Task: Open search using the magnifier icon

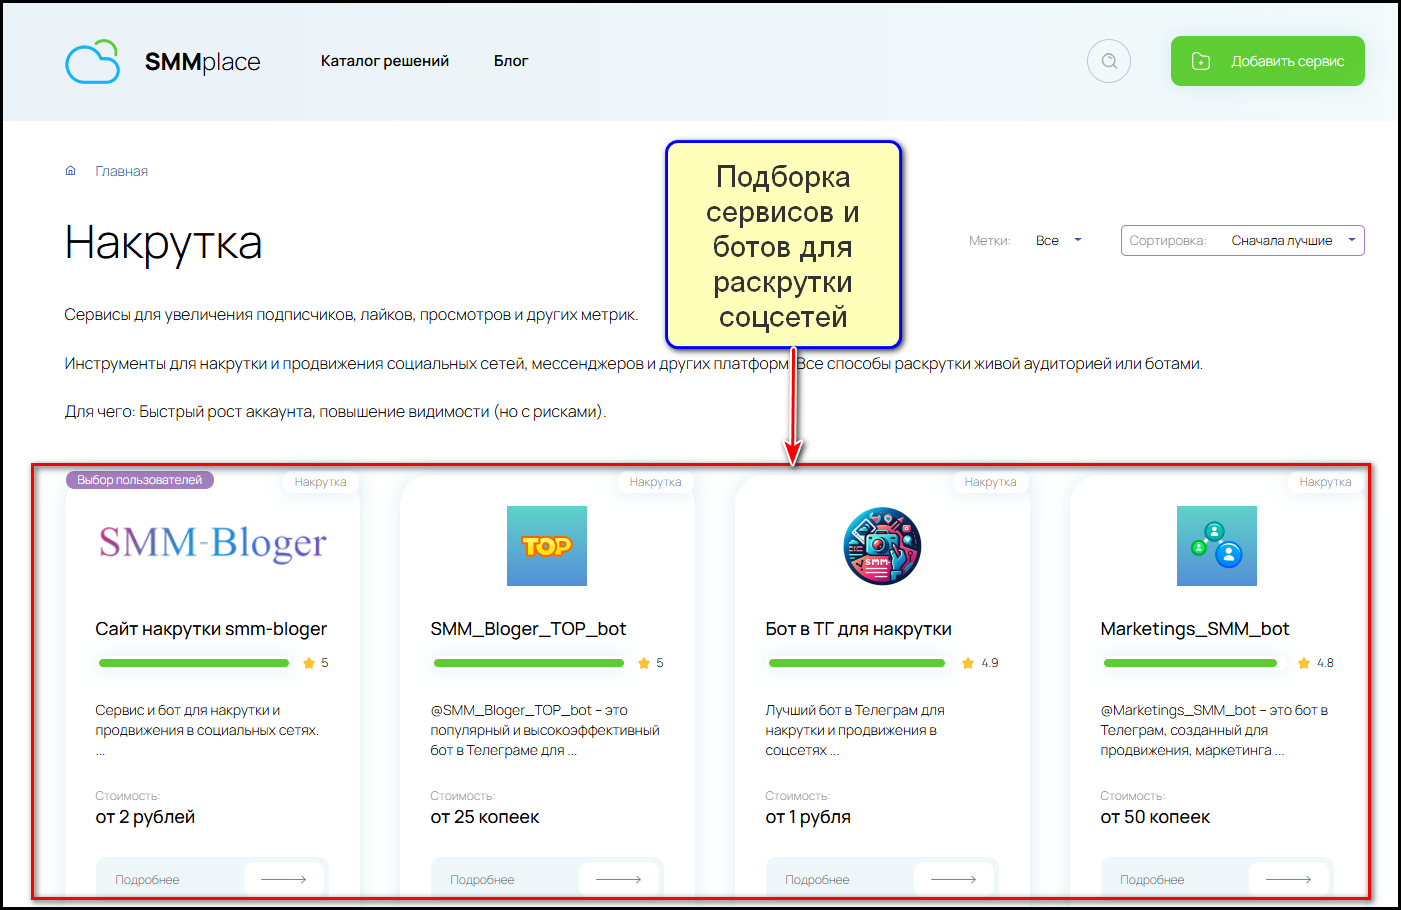Action: point(1108,61)
